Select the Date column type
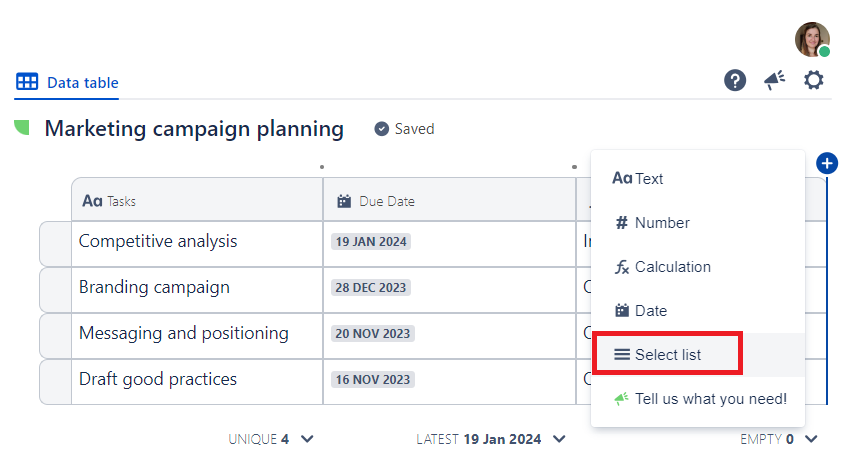 640,311
